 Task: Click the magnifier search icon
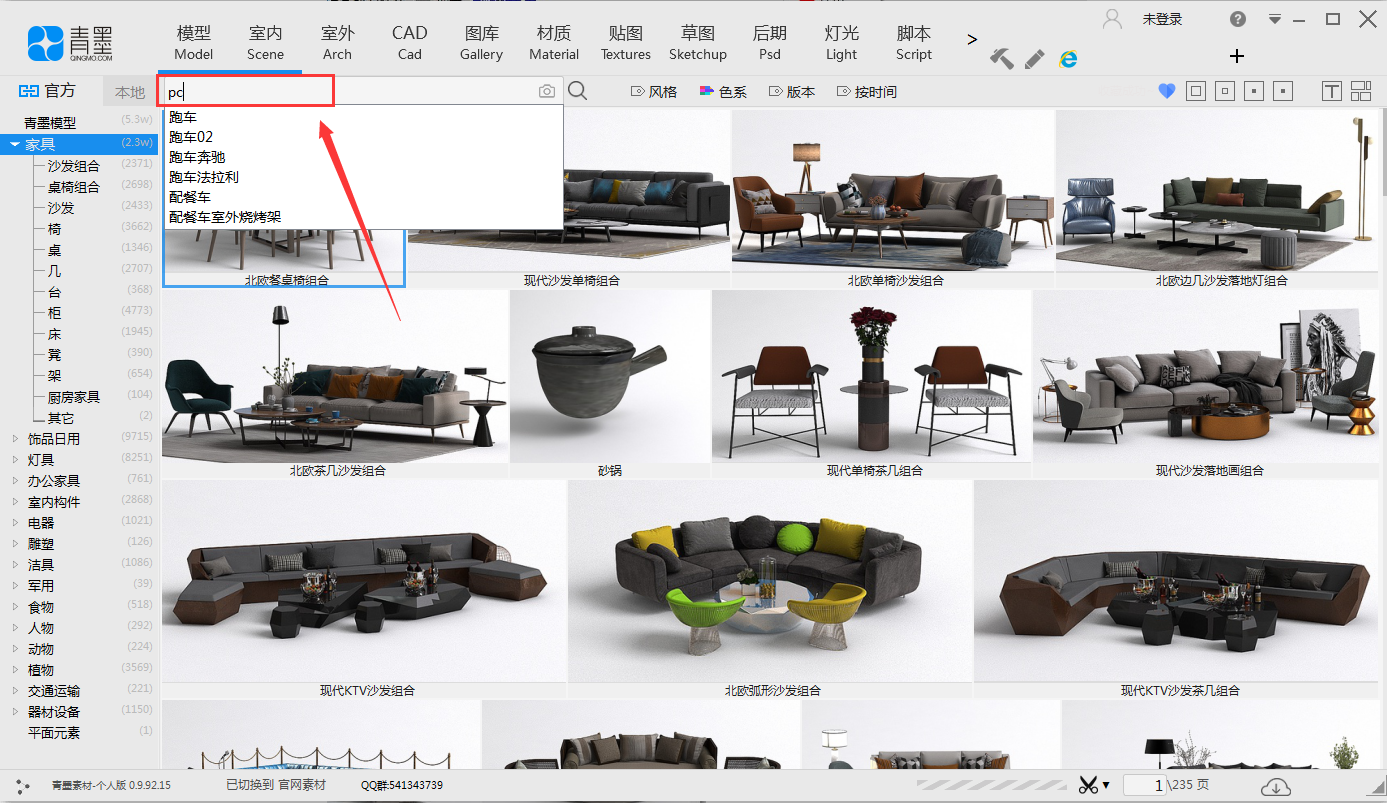click(x=577, y=92)
